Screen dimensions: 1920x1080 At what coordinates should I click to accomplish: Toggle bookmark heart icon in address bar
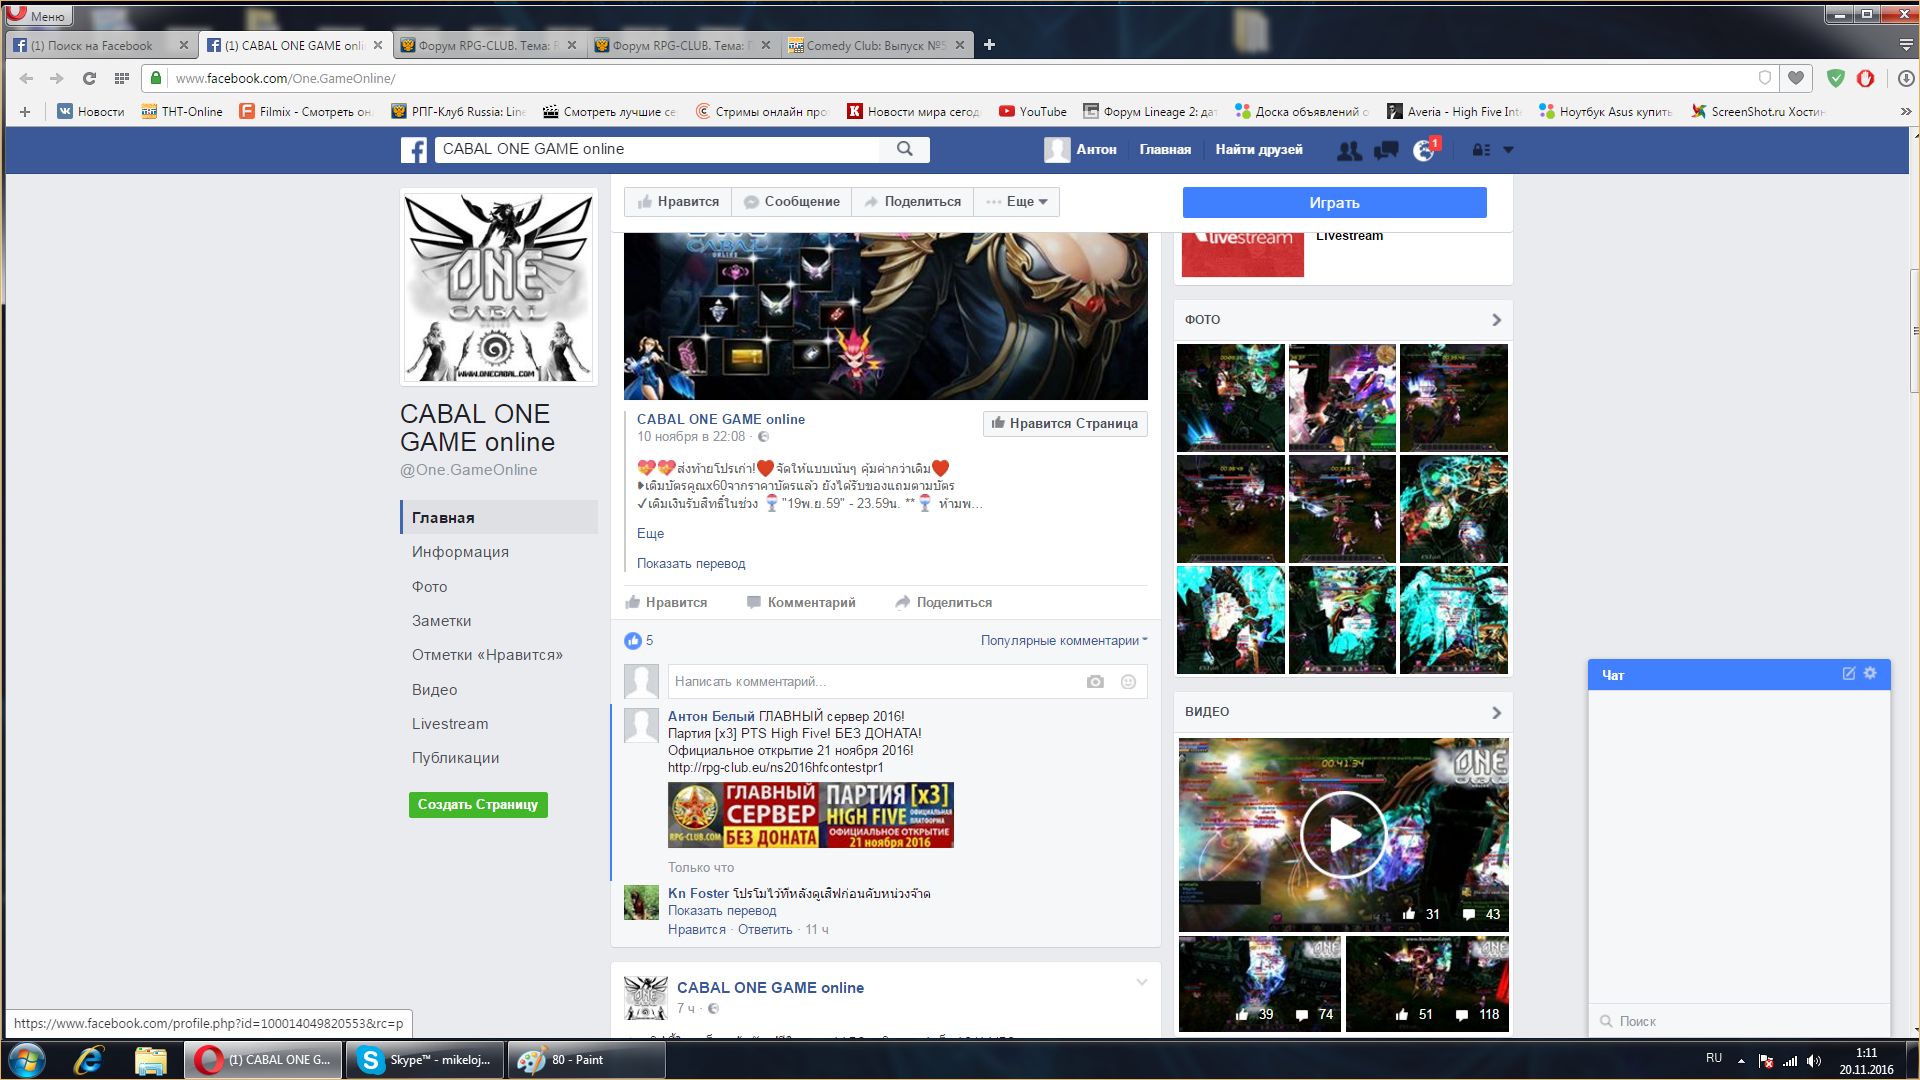coord(1796,78)
